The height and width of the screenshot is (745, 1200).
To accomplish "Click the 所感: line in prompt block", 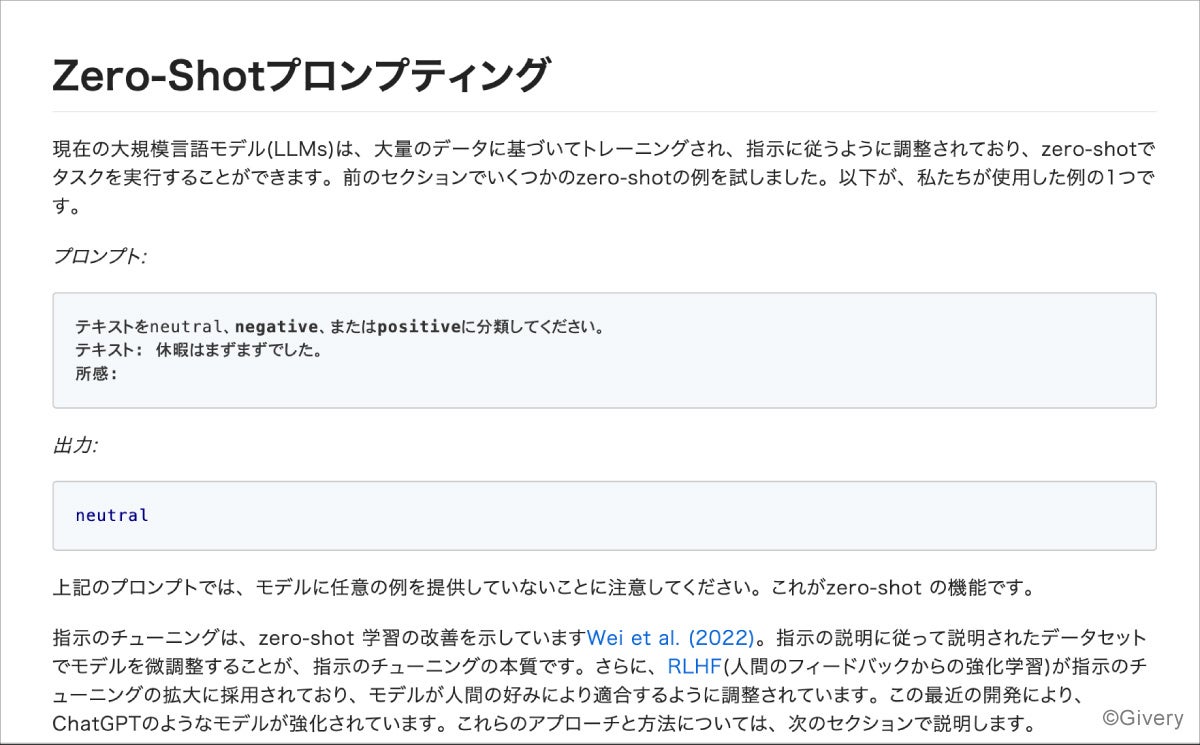I will (x=96, y=375).
